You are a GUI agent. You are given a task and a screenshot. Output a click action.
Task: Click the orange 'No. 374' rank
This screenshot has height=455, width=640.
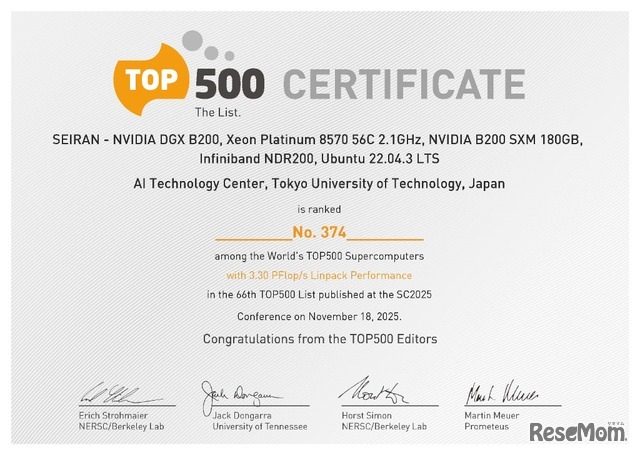[x=319, y=232]
